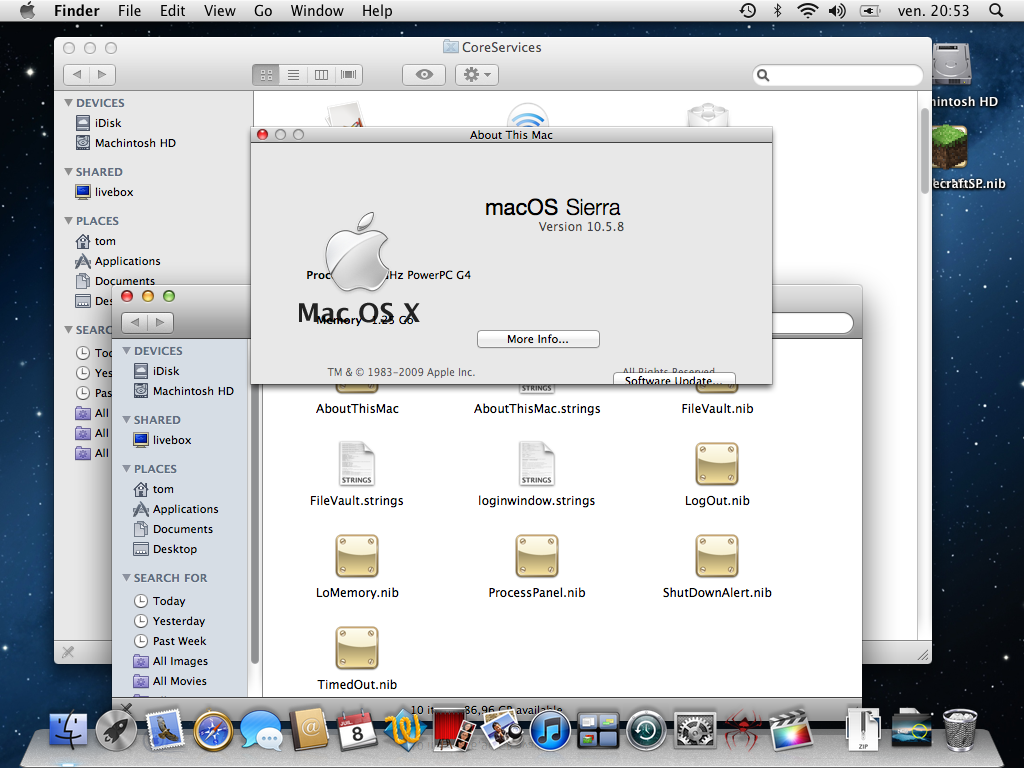
Task: Click the CoreServices window vertical scrollbar
Action: pyautogui.click(x=924, y=151)
